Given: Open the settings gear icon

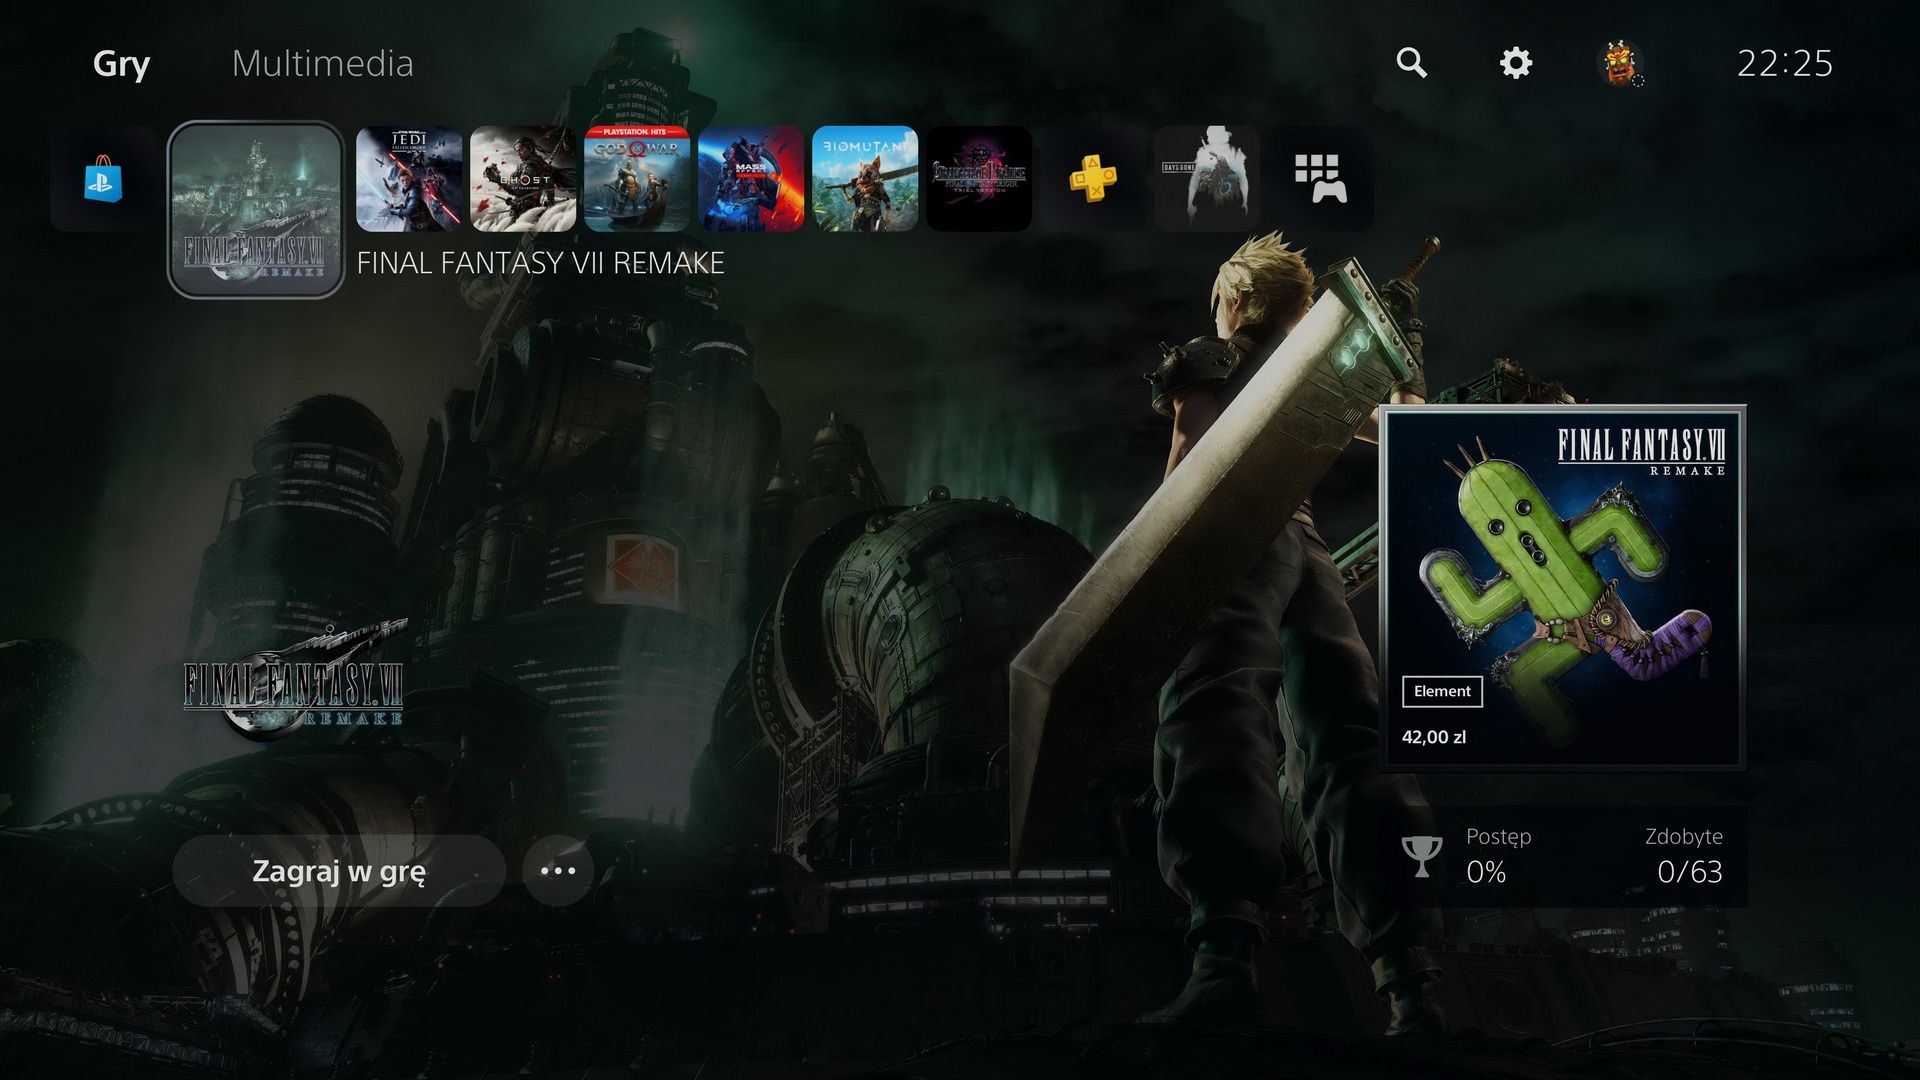Looking at the screenshot, I should [1516, 63].
